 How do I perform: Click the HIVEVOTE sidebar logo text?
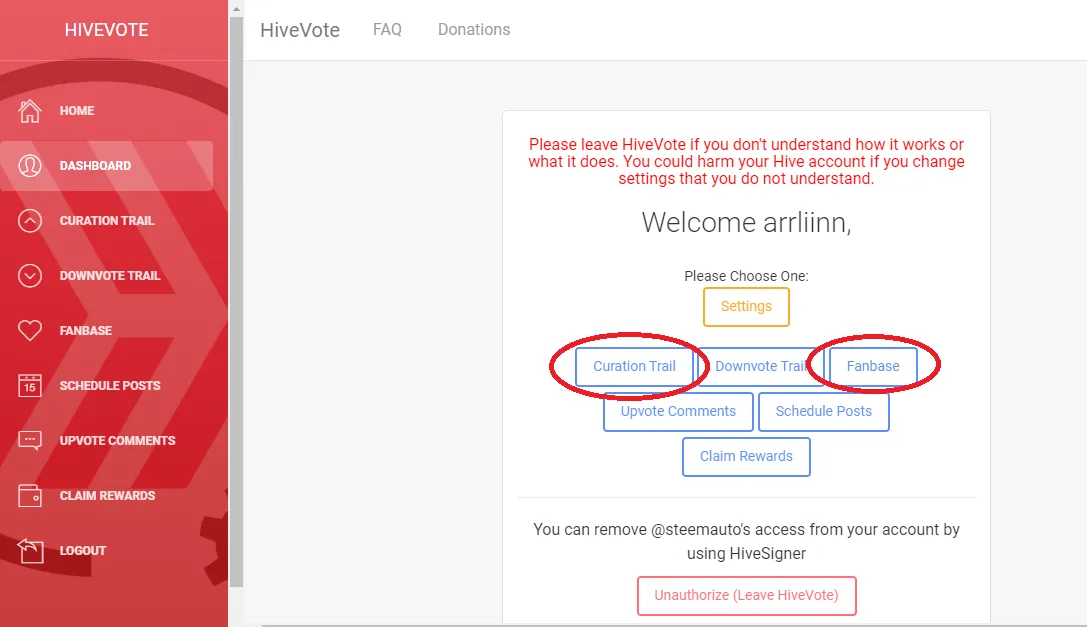click(x=107, y=30)
